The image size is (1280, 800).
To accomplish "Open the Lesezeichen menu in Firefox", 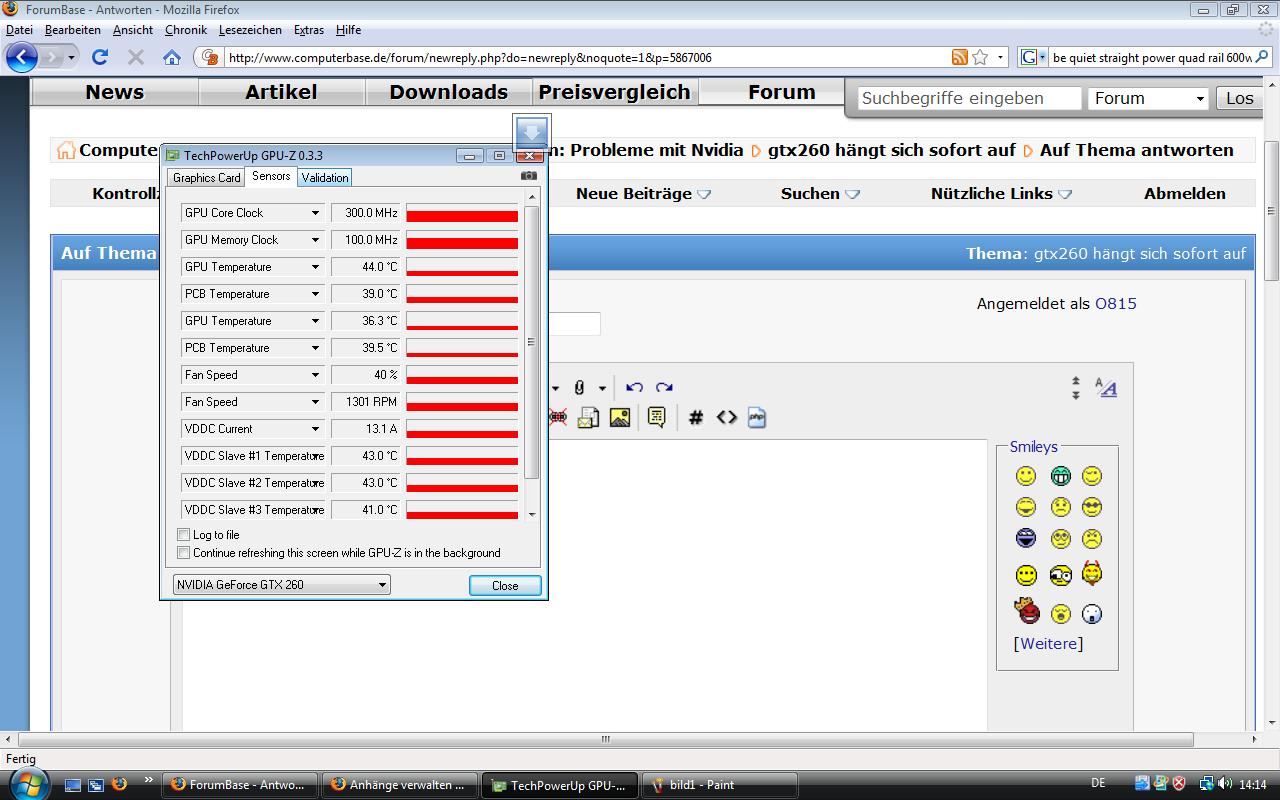I will (x=250, y=30).
